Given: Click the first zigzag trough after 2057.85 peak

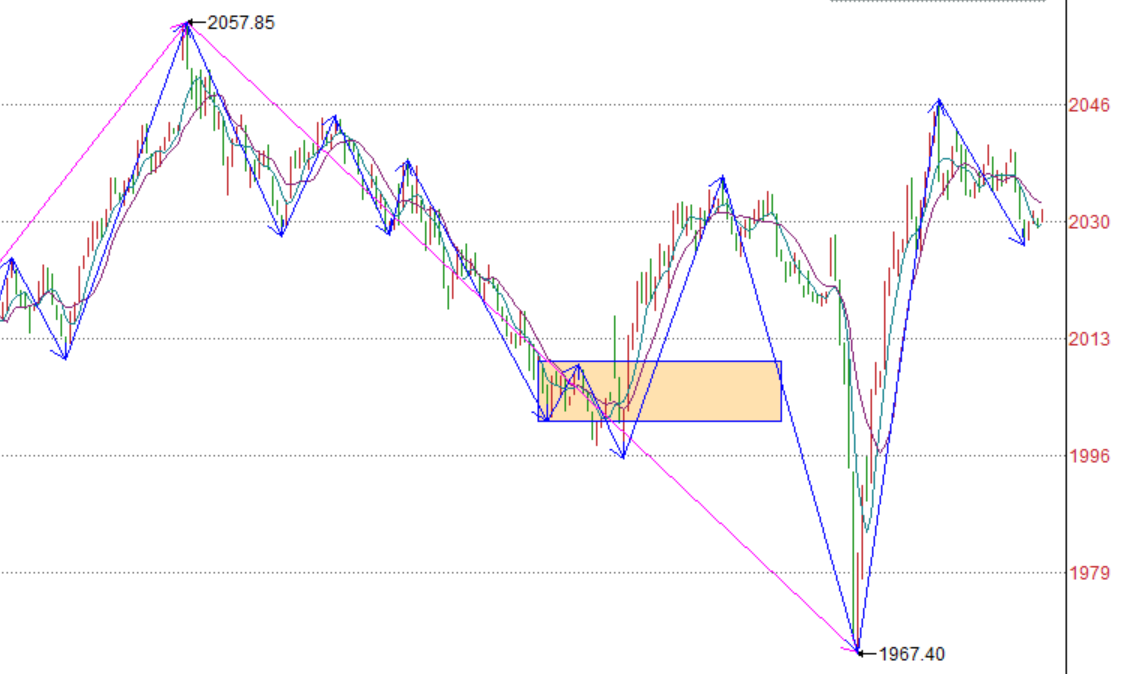Looking at the screenshot, I should [281, 235].
